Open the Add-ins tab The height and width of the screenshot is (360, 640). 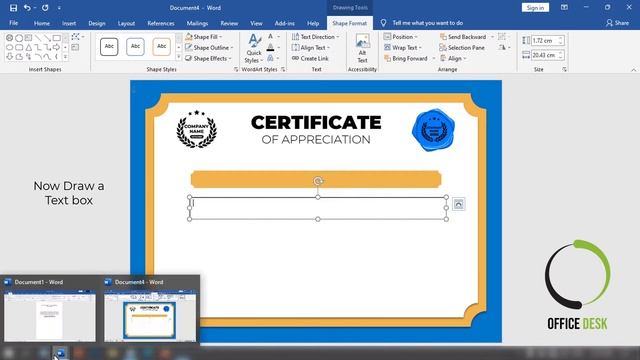(284, 23)
